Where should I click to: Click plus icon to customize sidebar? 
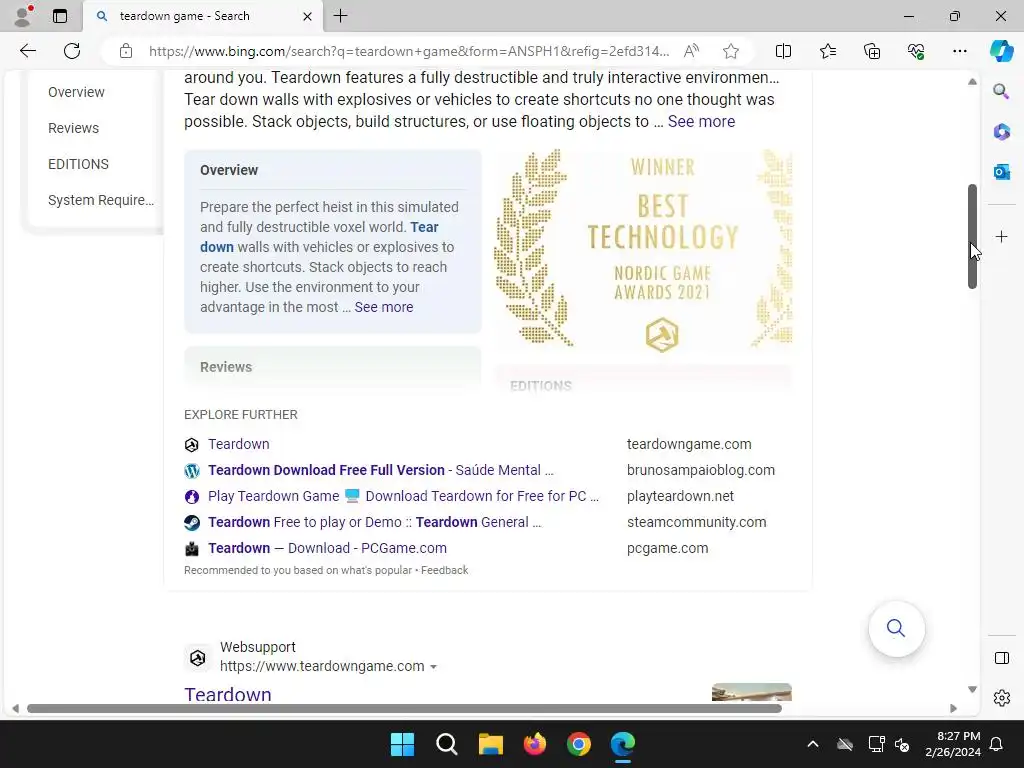1001,236
